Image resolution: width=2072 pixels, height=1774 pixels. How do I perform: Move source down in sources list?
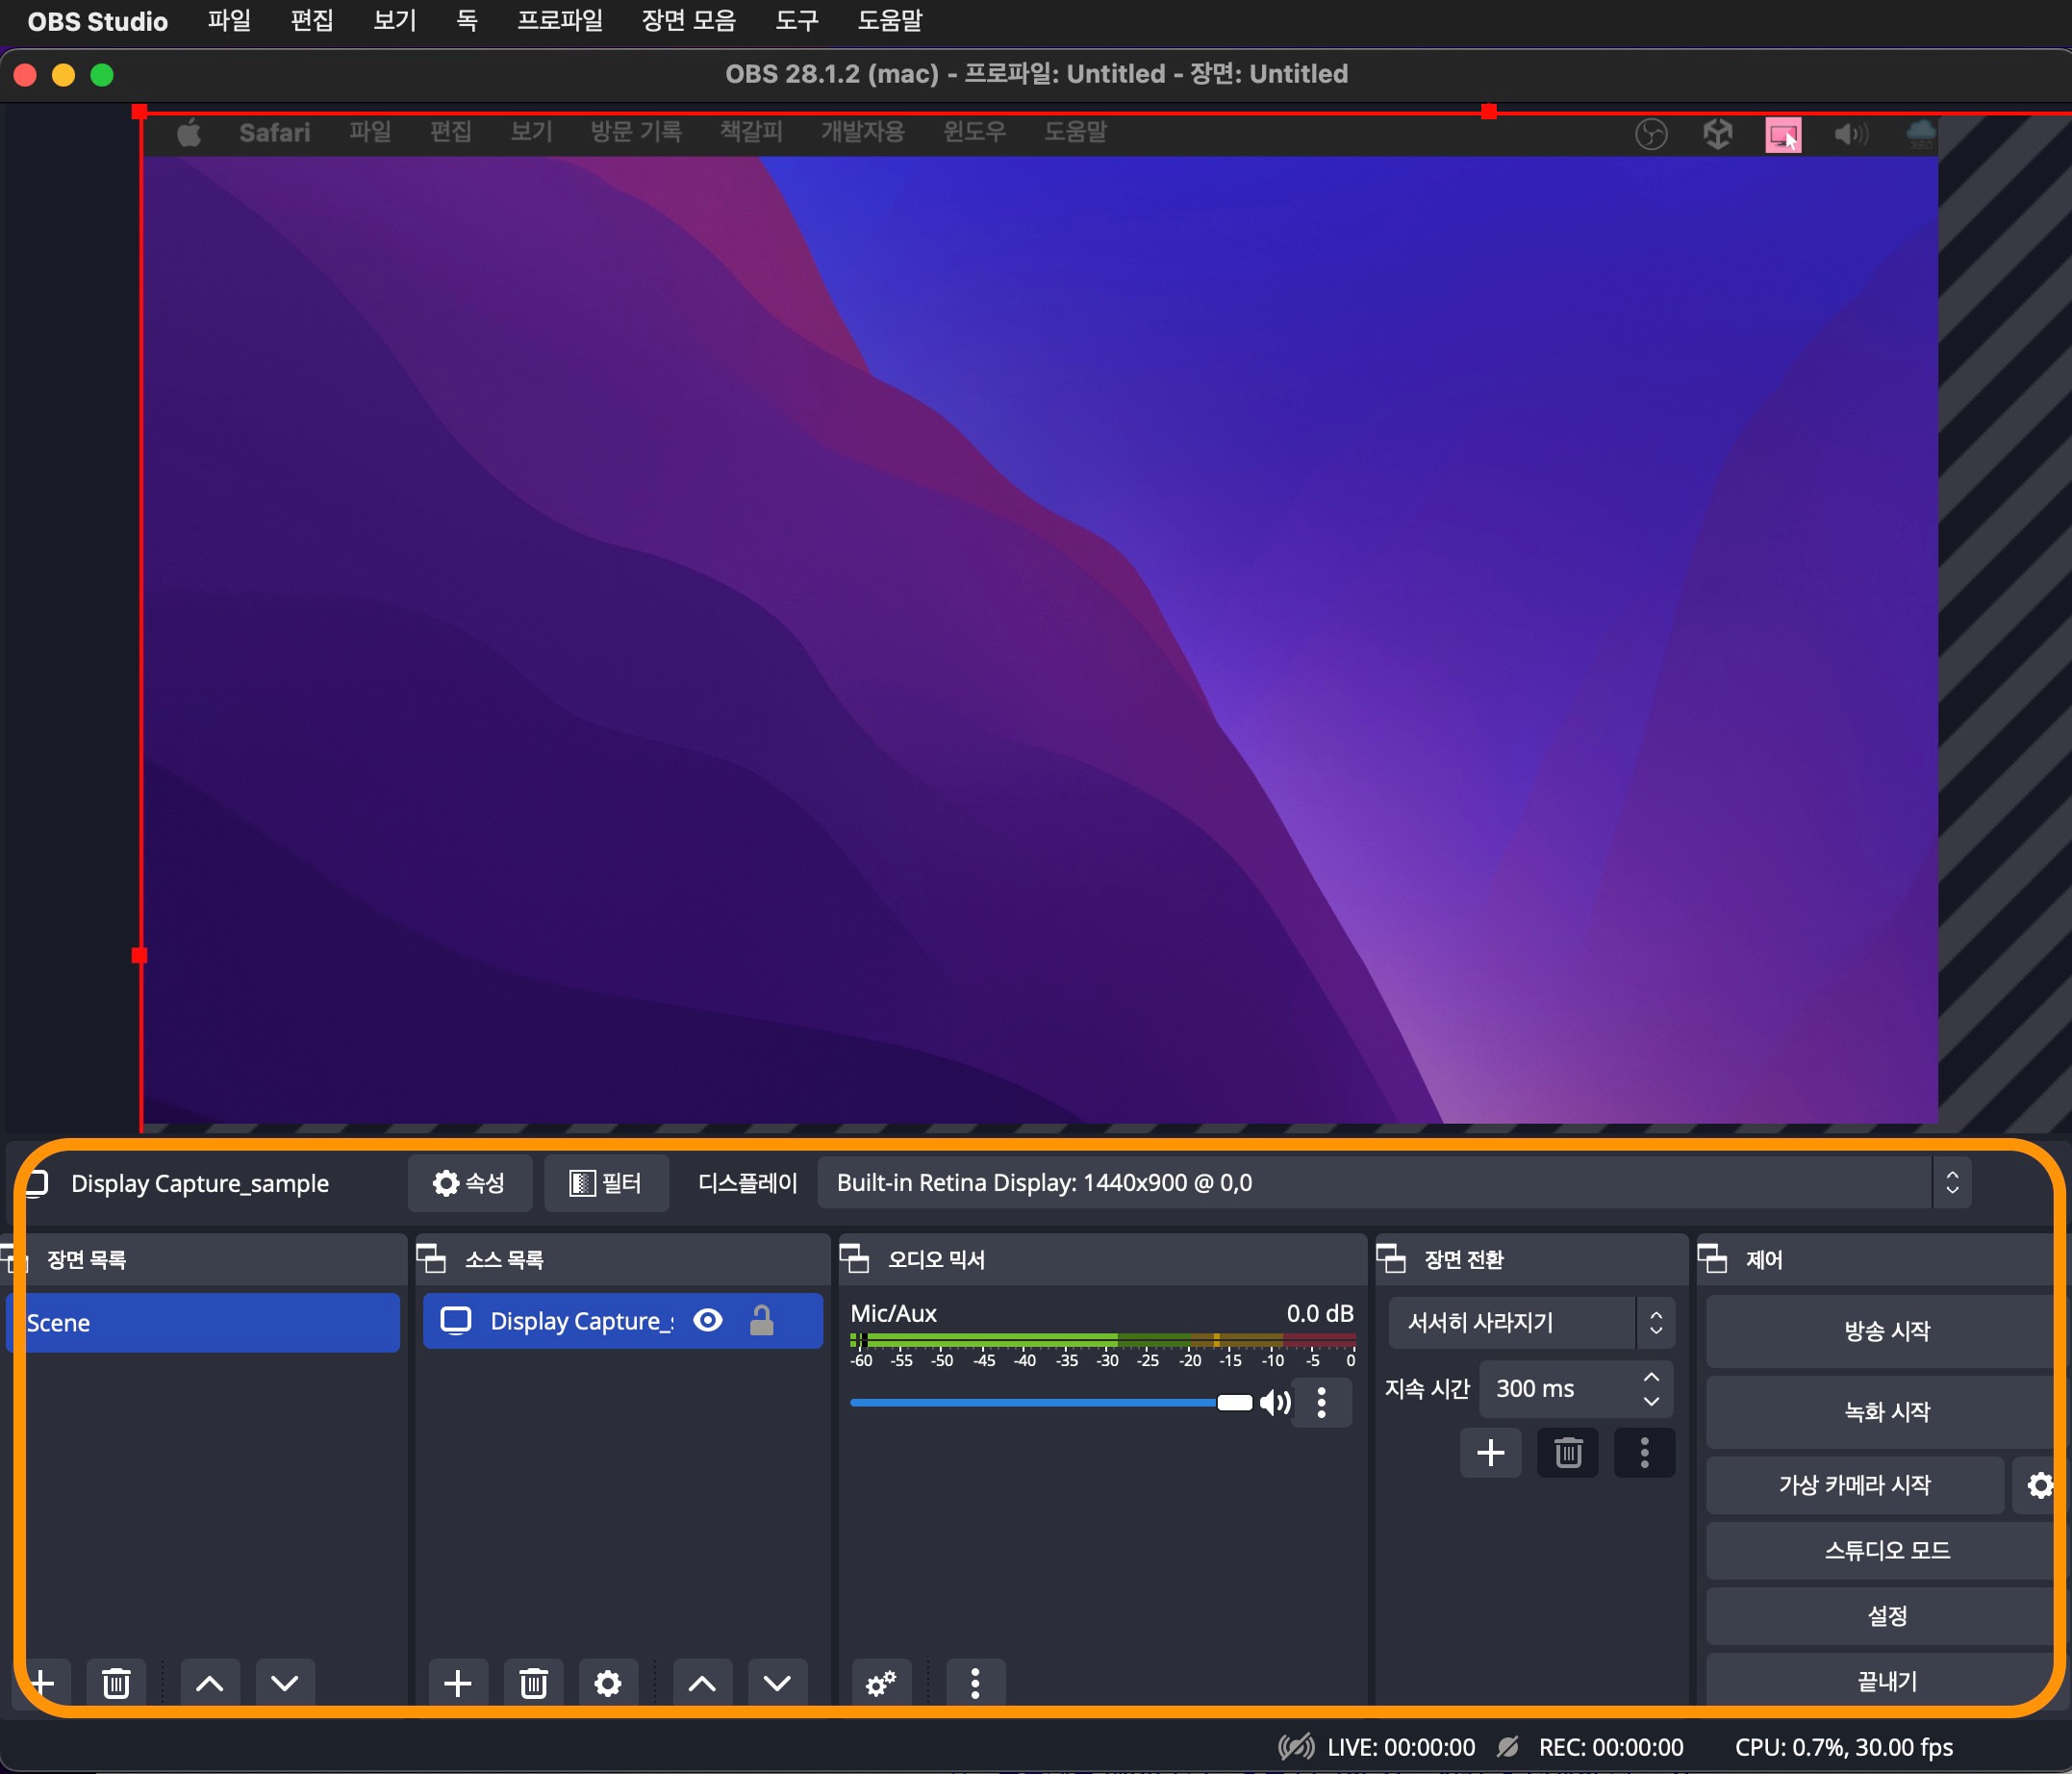click(x=777, y=1683)
